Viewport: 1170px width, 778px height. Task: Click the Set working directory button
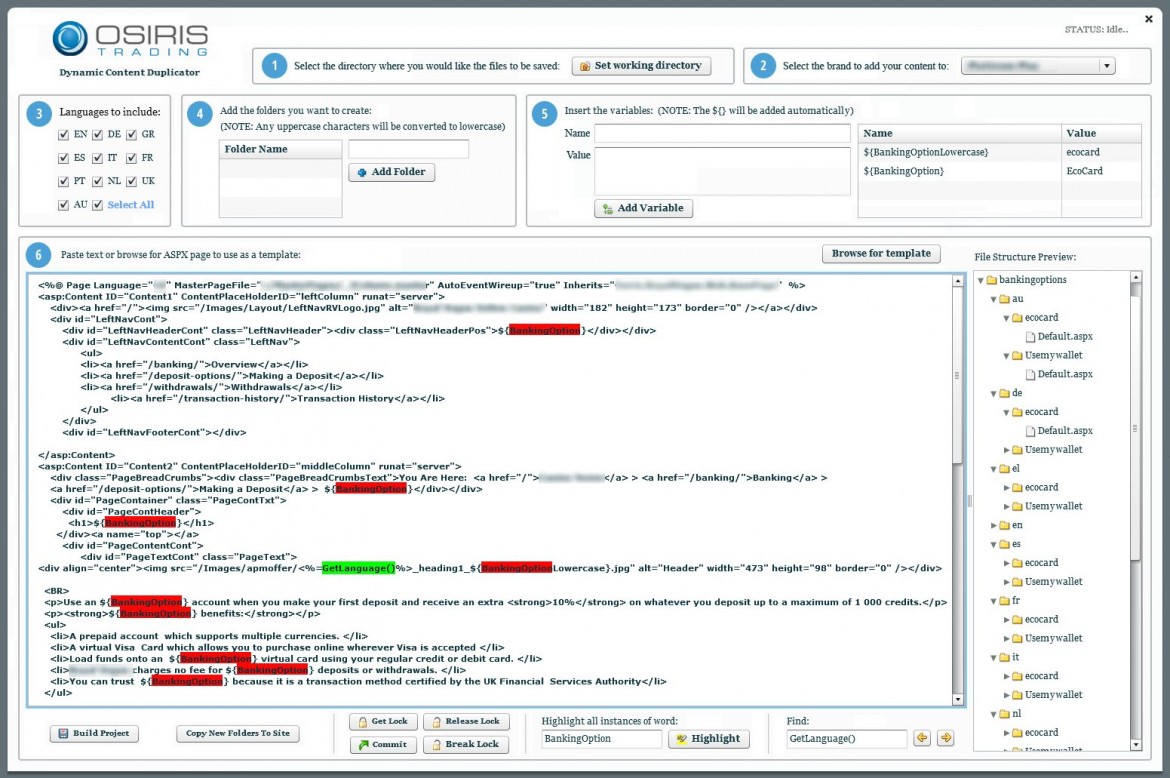641,66
